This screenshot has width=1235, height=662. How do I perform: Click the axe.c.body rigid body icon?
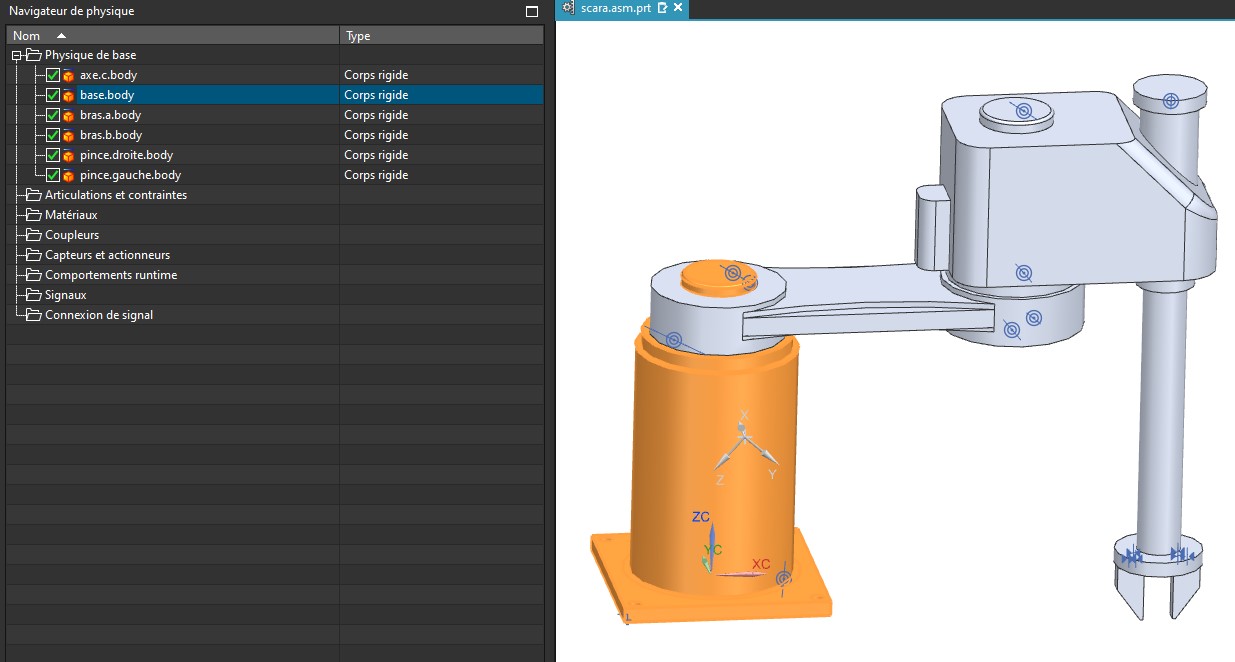(68, 75)
